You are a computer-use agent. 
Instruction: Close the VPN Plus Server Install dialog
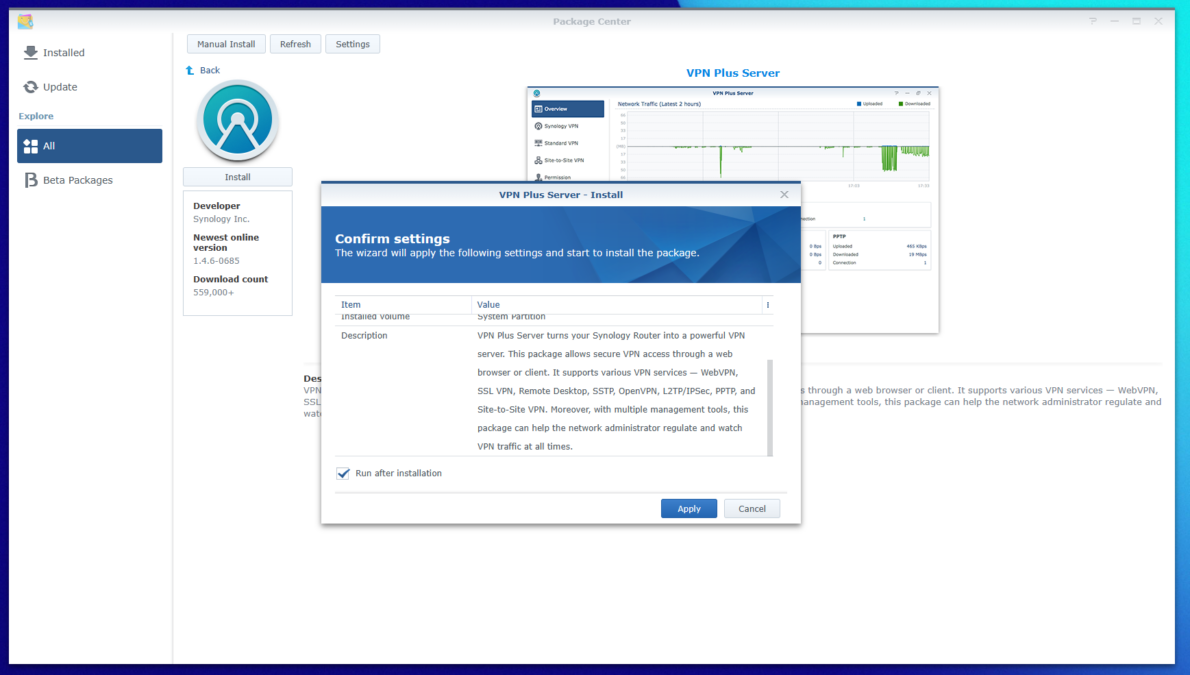[784, 194]
